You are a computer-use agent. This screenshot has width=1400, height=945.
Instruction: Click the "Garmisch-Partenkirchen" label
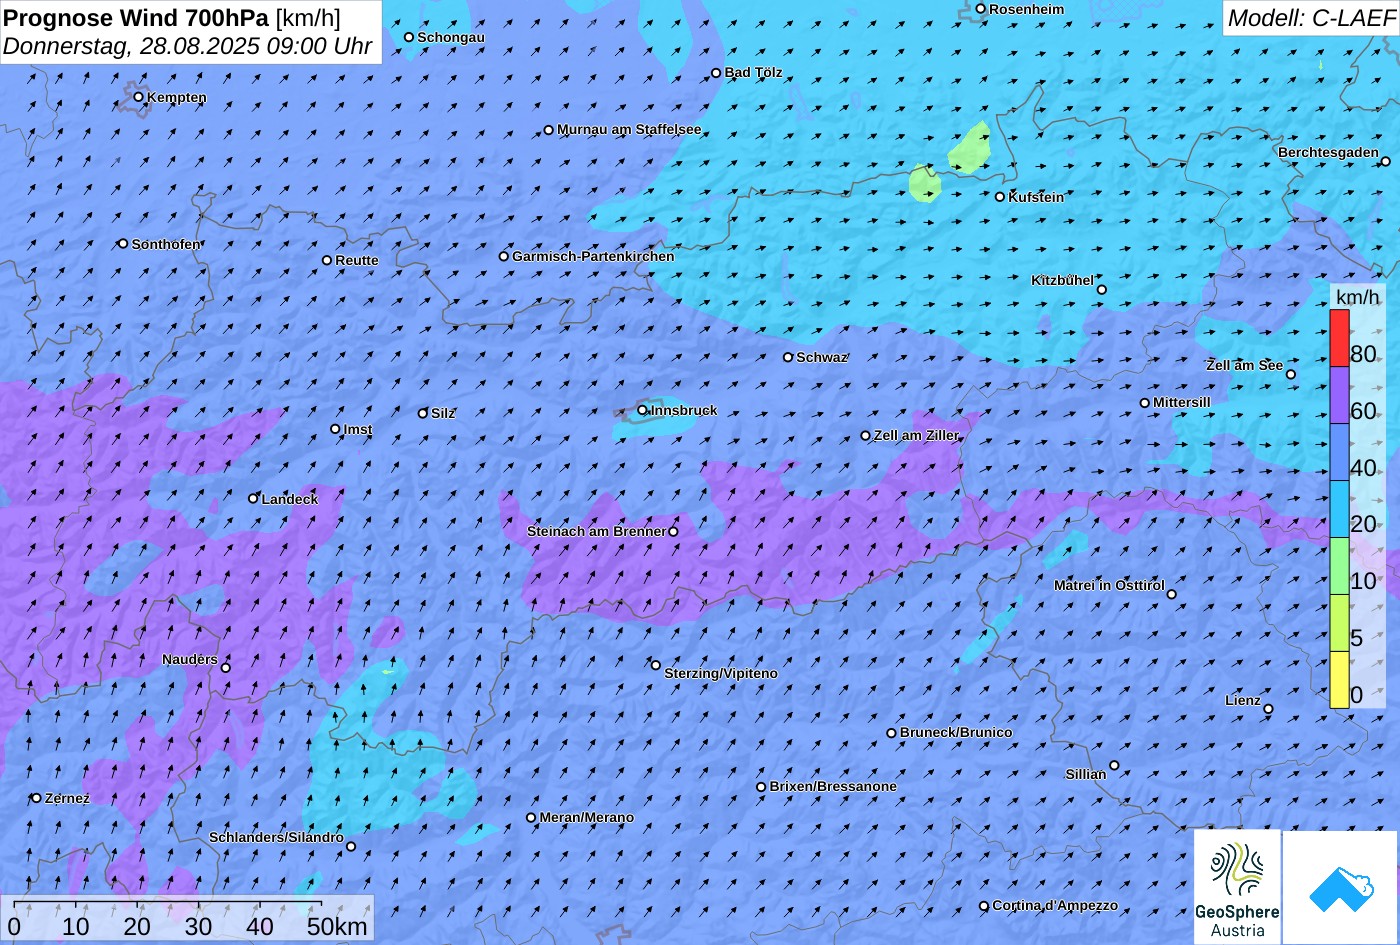[593, 256]
